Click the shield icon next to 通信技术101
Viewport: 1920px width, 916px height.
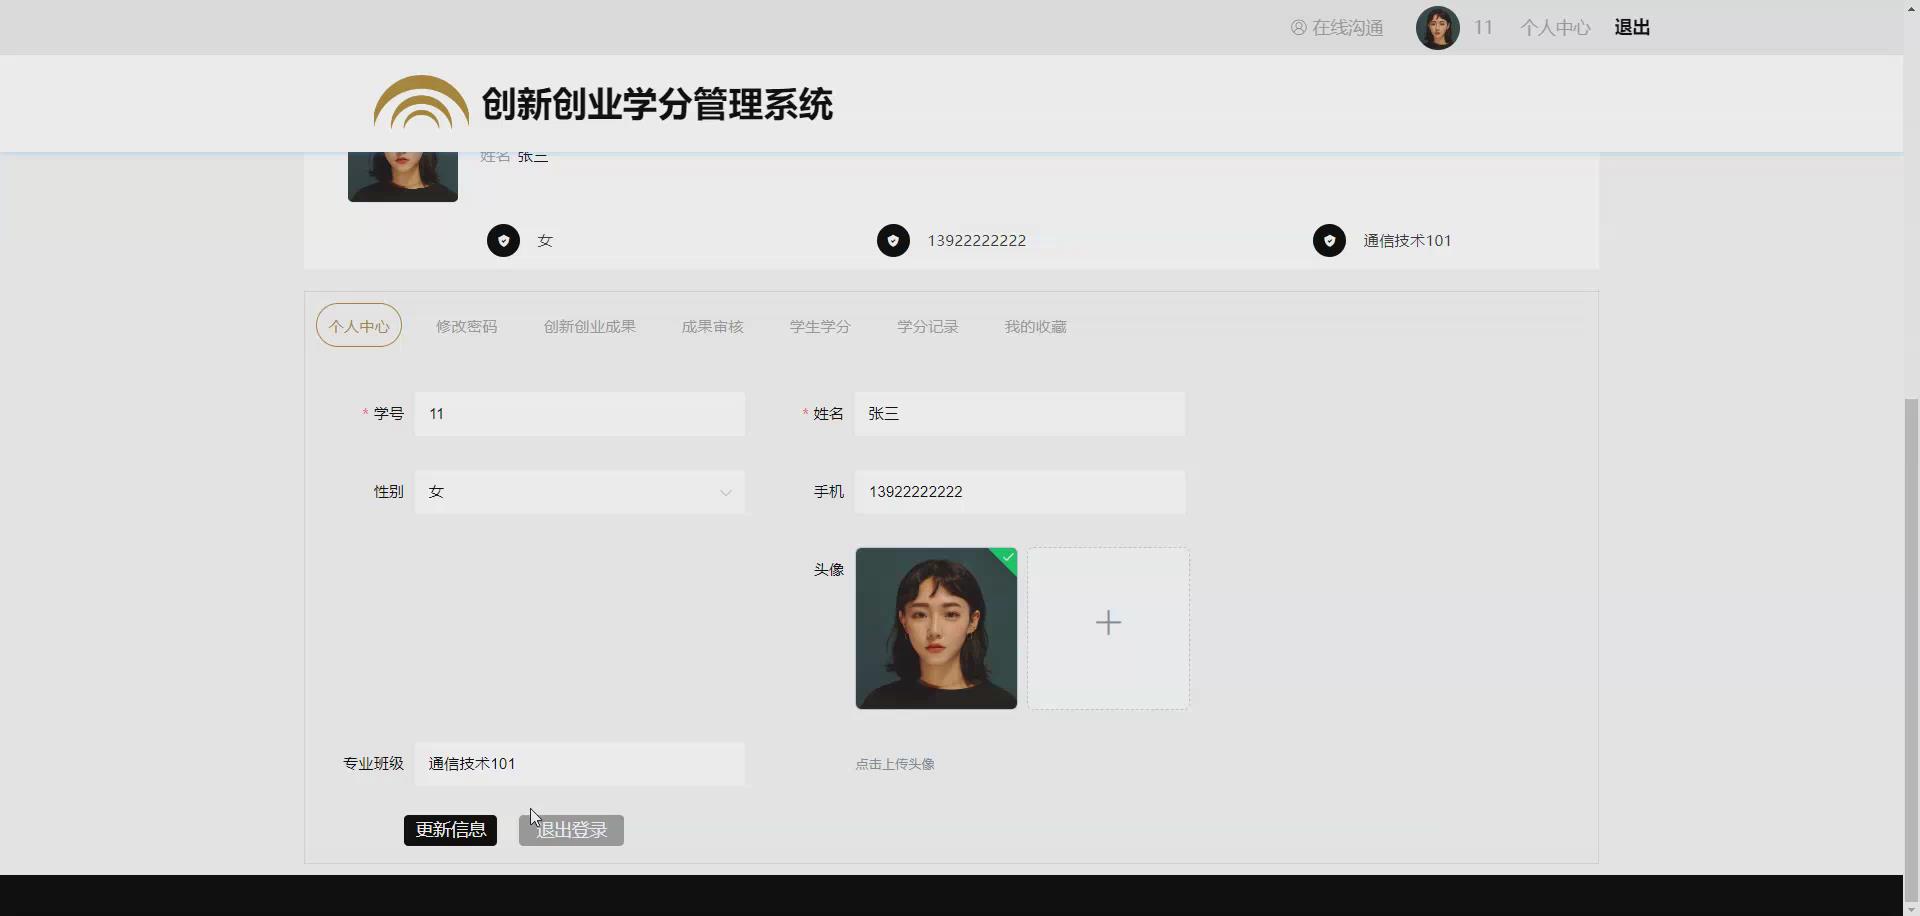(x=1329, y=240)
